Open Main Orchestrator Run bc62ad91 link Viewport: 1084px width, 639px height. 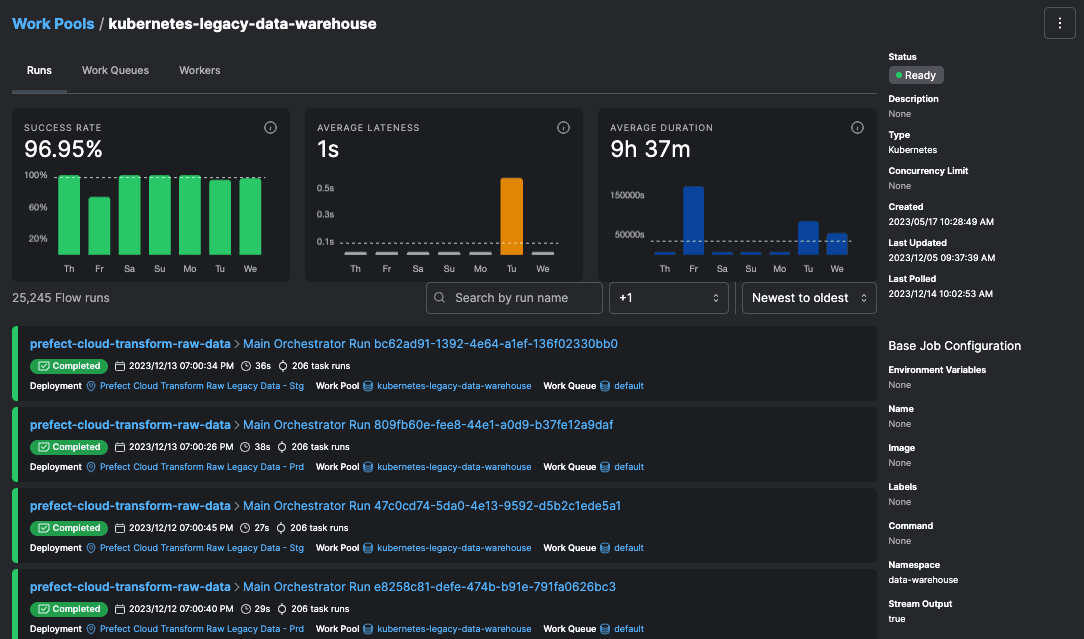pyautogui.click(x=430, y=344)
